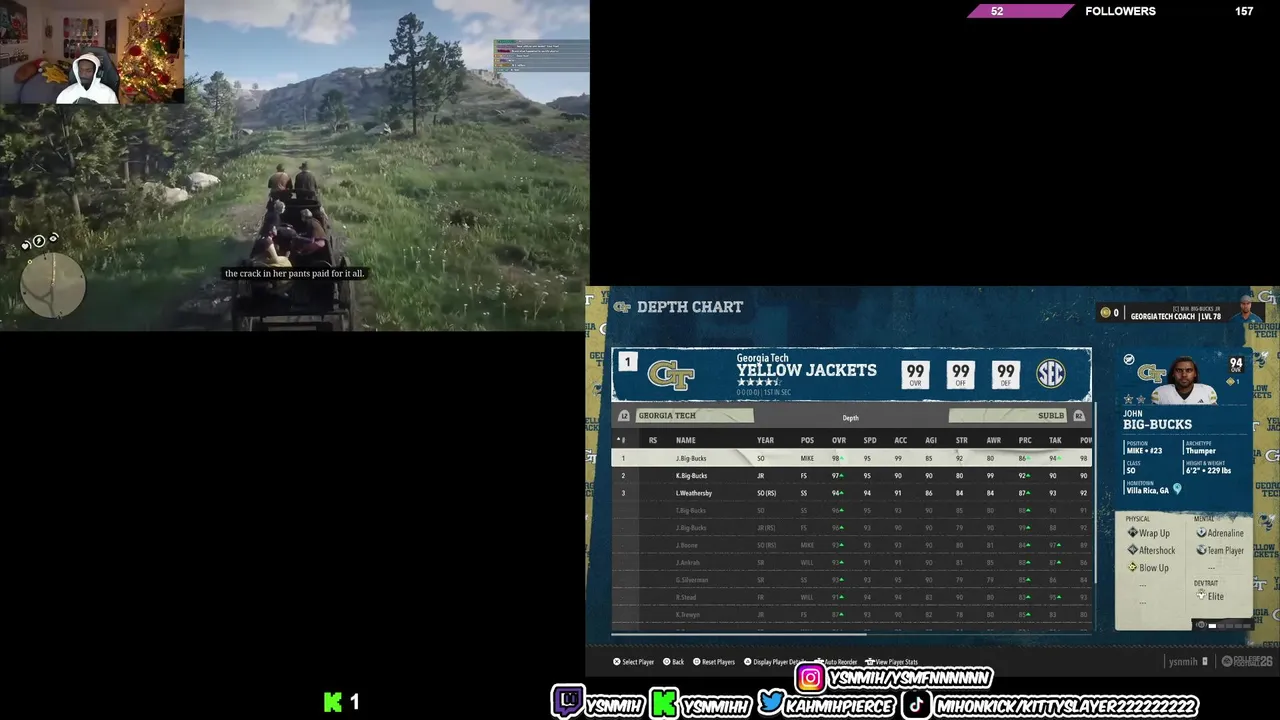This screenshot has width=1280, height=720.
Task: Click the Instagram icon in overlay
Action: coord(810,678)
